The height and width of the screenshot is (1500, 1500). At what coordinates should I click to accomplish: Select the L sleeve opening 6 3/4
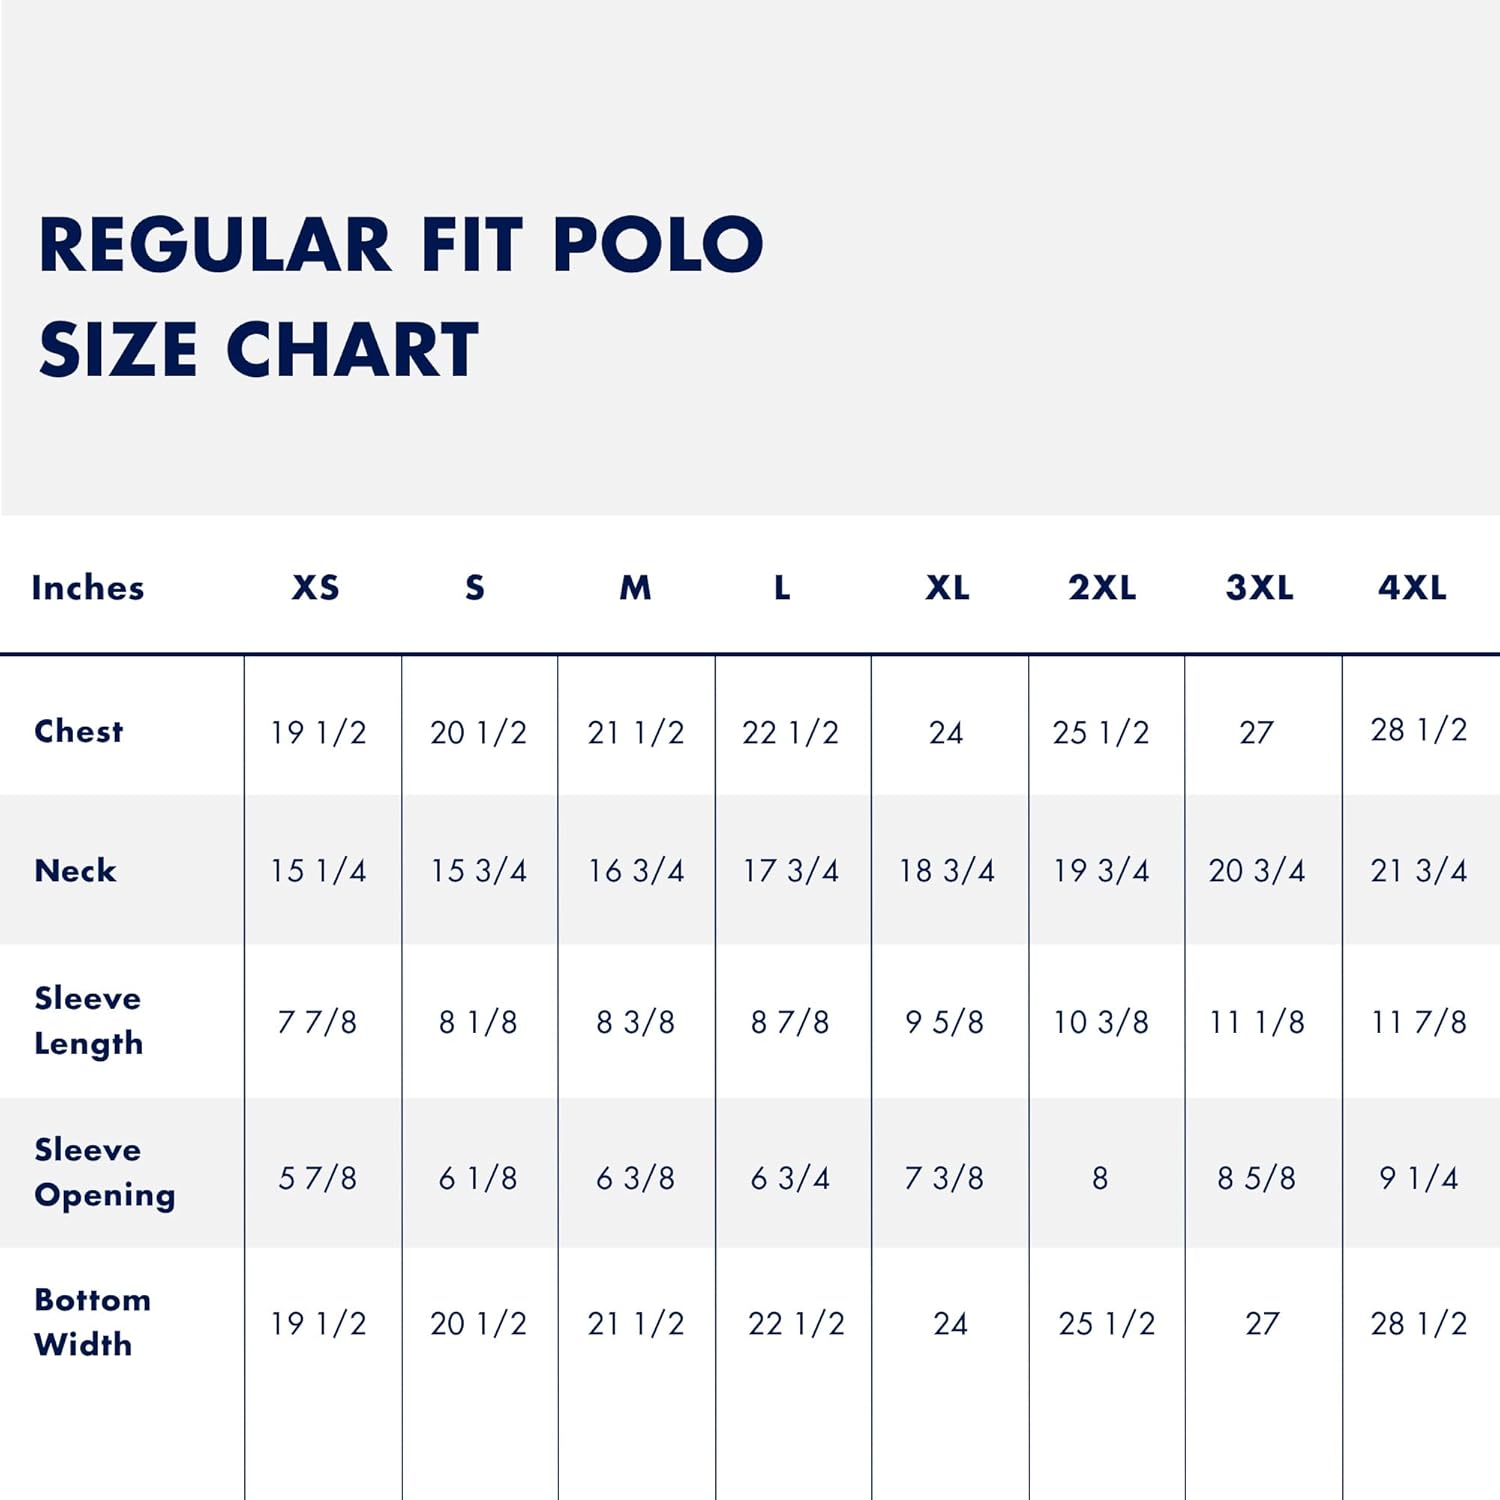point(790,1178)
